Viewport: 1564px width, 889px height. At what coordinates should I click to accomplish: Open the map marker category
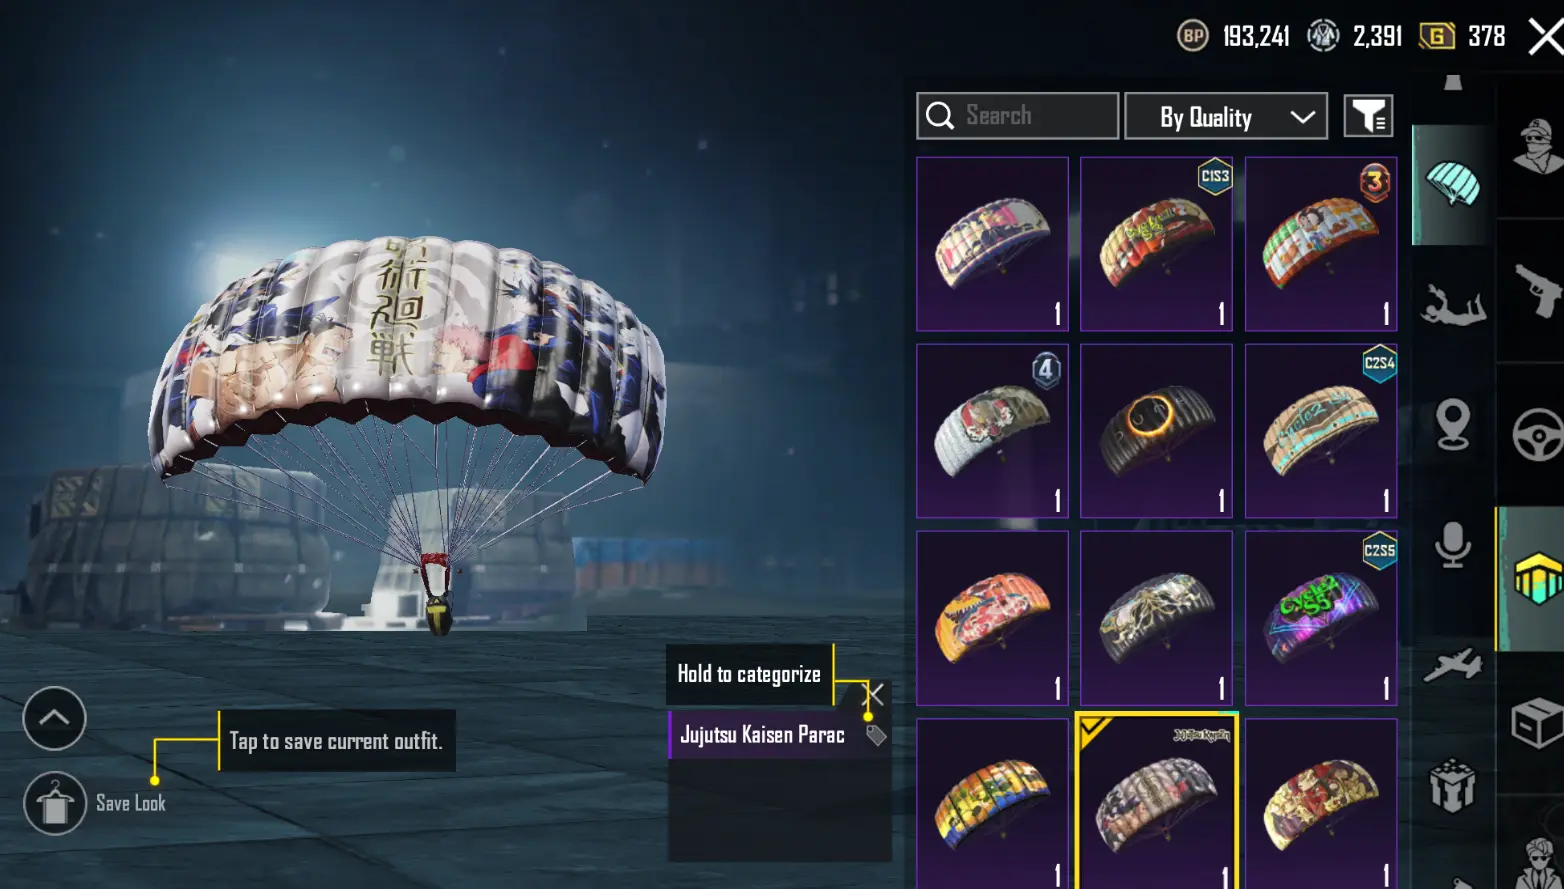[x=1453, y=424]
